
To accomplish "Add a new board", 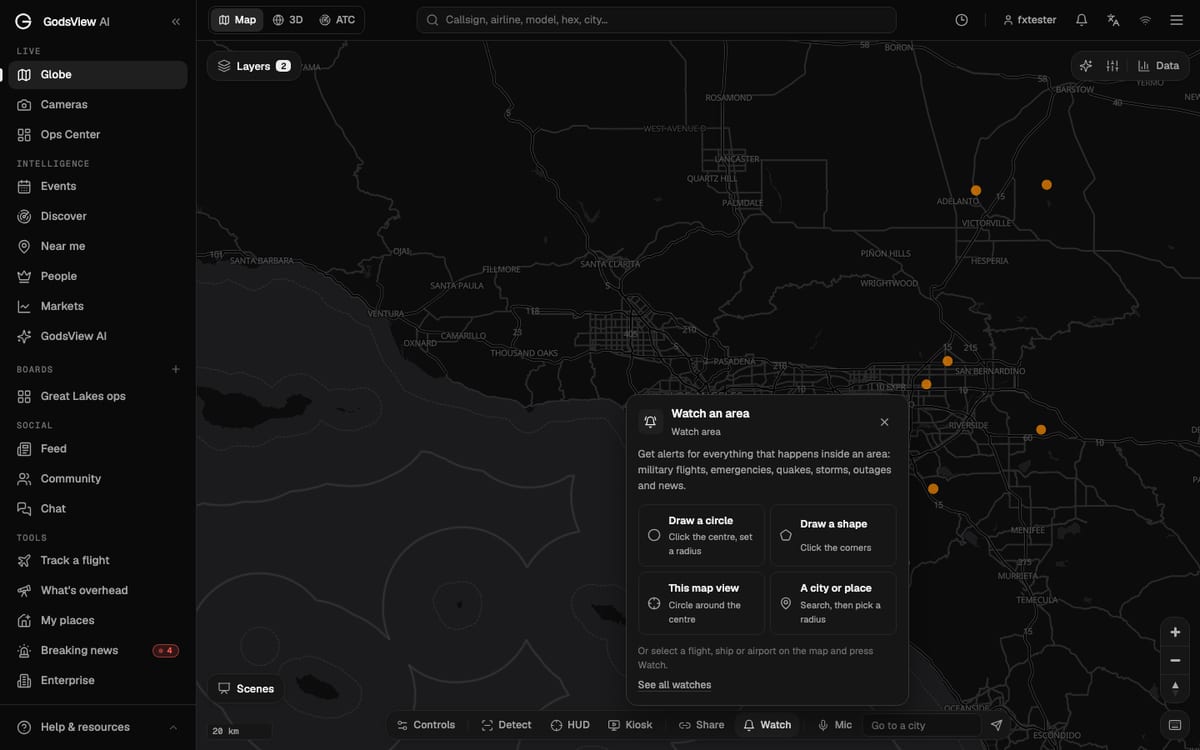I will pos(176,370).
